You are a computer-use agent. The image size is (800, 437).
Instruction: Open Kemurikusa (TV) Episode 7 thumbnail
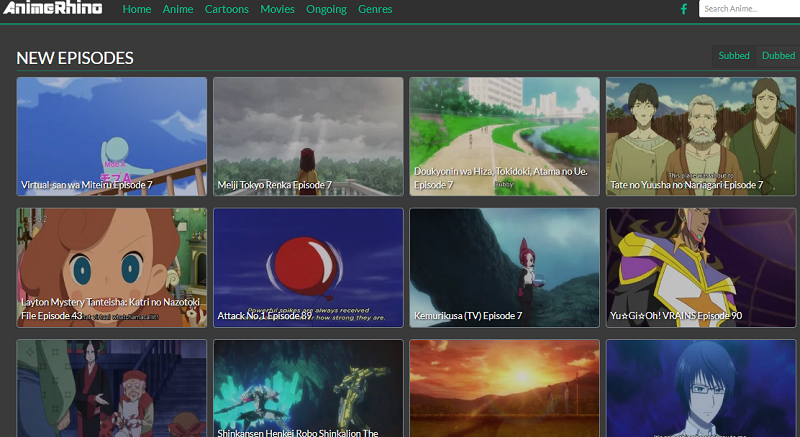(505, 267)
